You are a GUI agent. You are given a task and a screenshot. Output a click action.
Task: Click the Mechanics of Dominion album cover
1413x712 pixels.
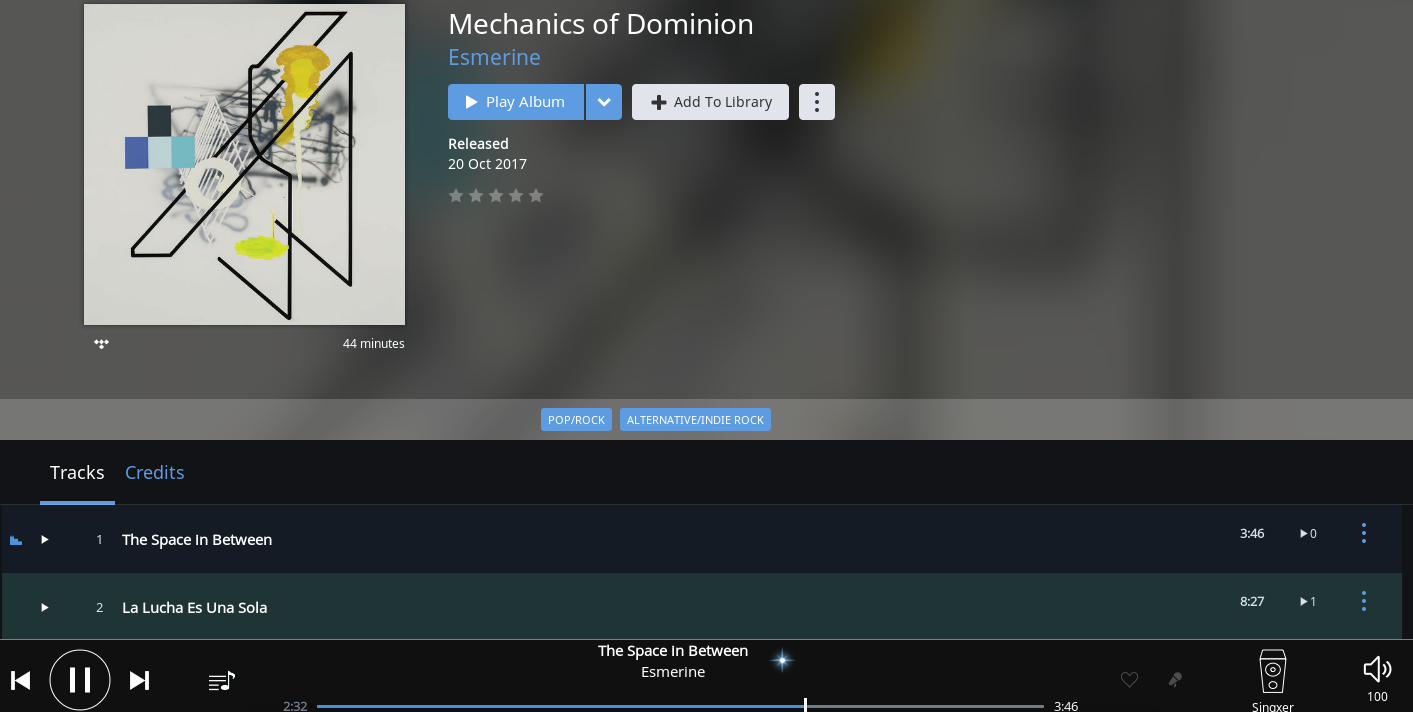click(244, 164)
